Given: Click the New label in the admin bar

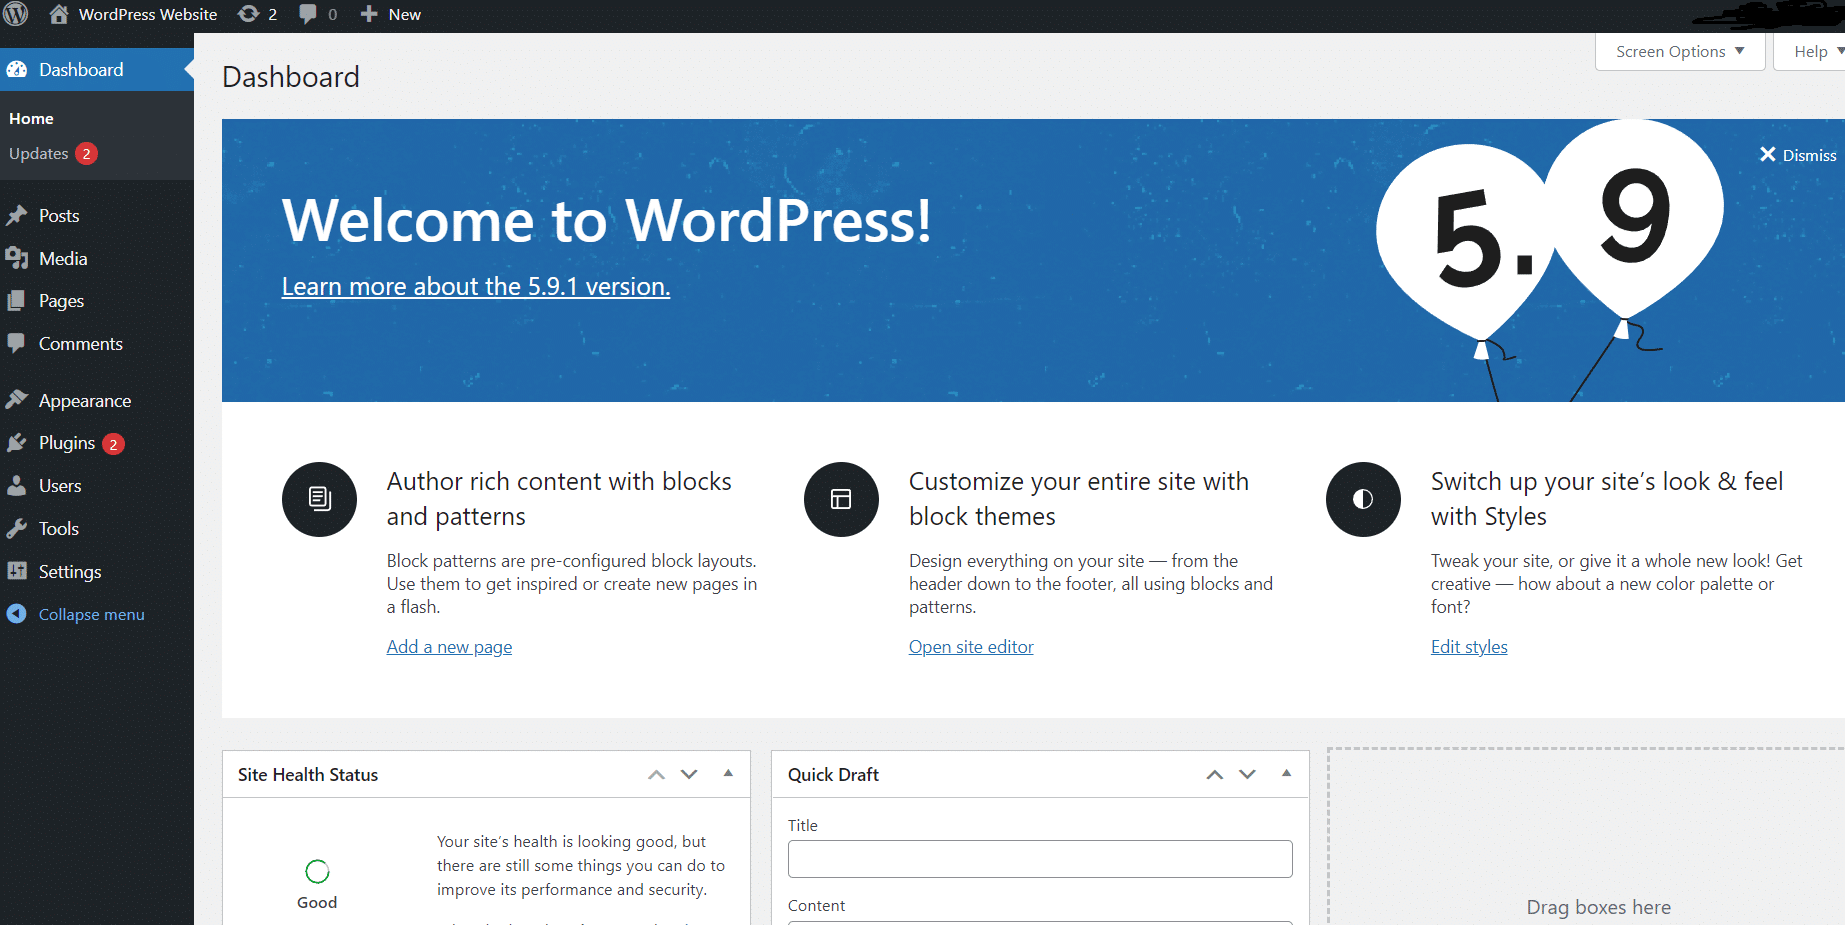Looking at the screenshot, I should click(405, 14).
